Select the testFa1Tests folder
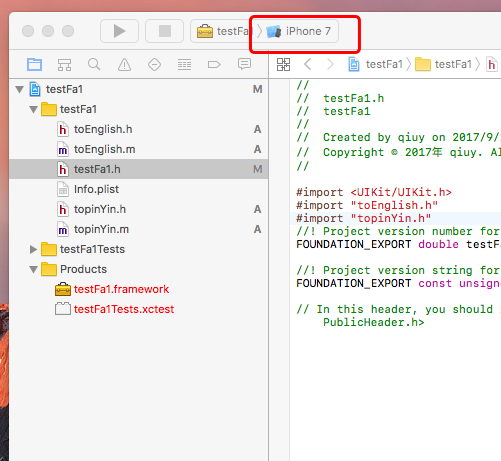Image resolution: width=501 pixels, height=461 pixels. pos(139,249)
